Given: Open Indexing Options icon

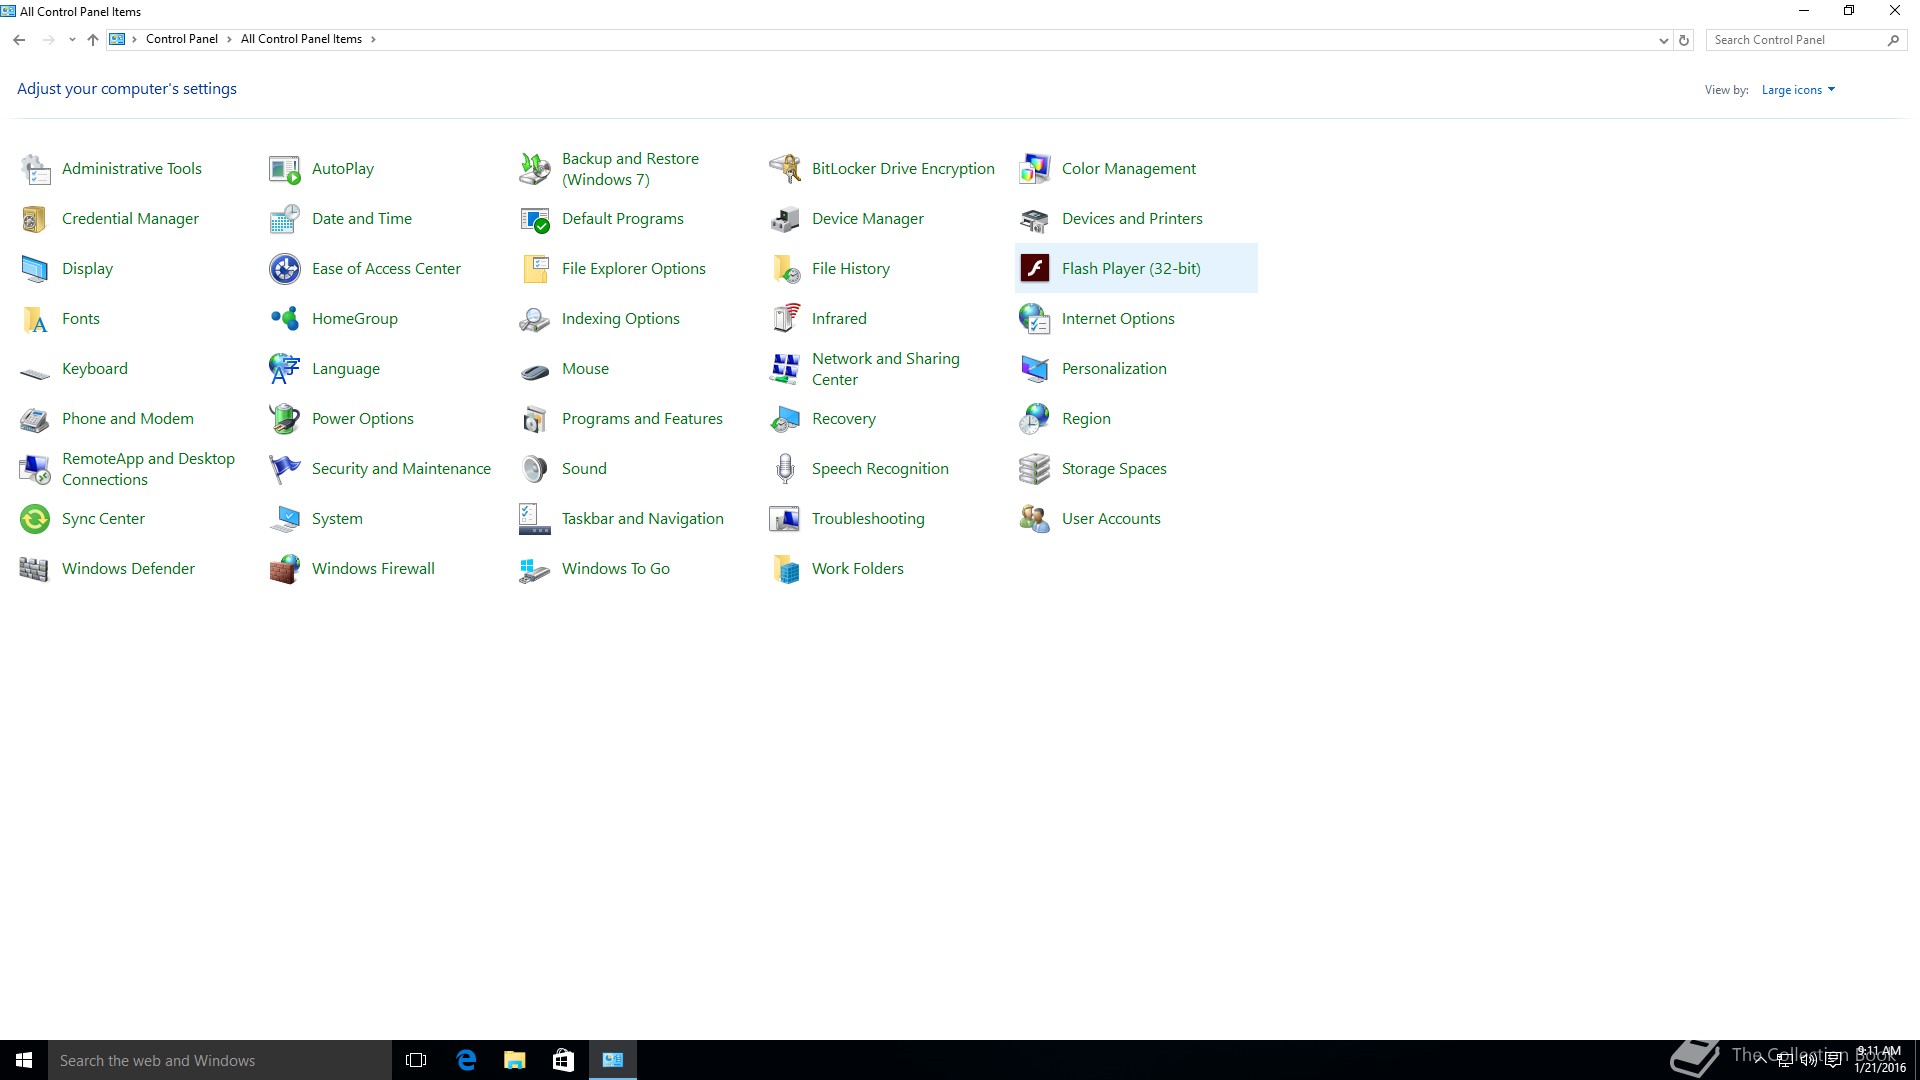Looking at the screenshot, I should click(x=535, y=319).
